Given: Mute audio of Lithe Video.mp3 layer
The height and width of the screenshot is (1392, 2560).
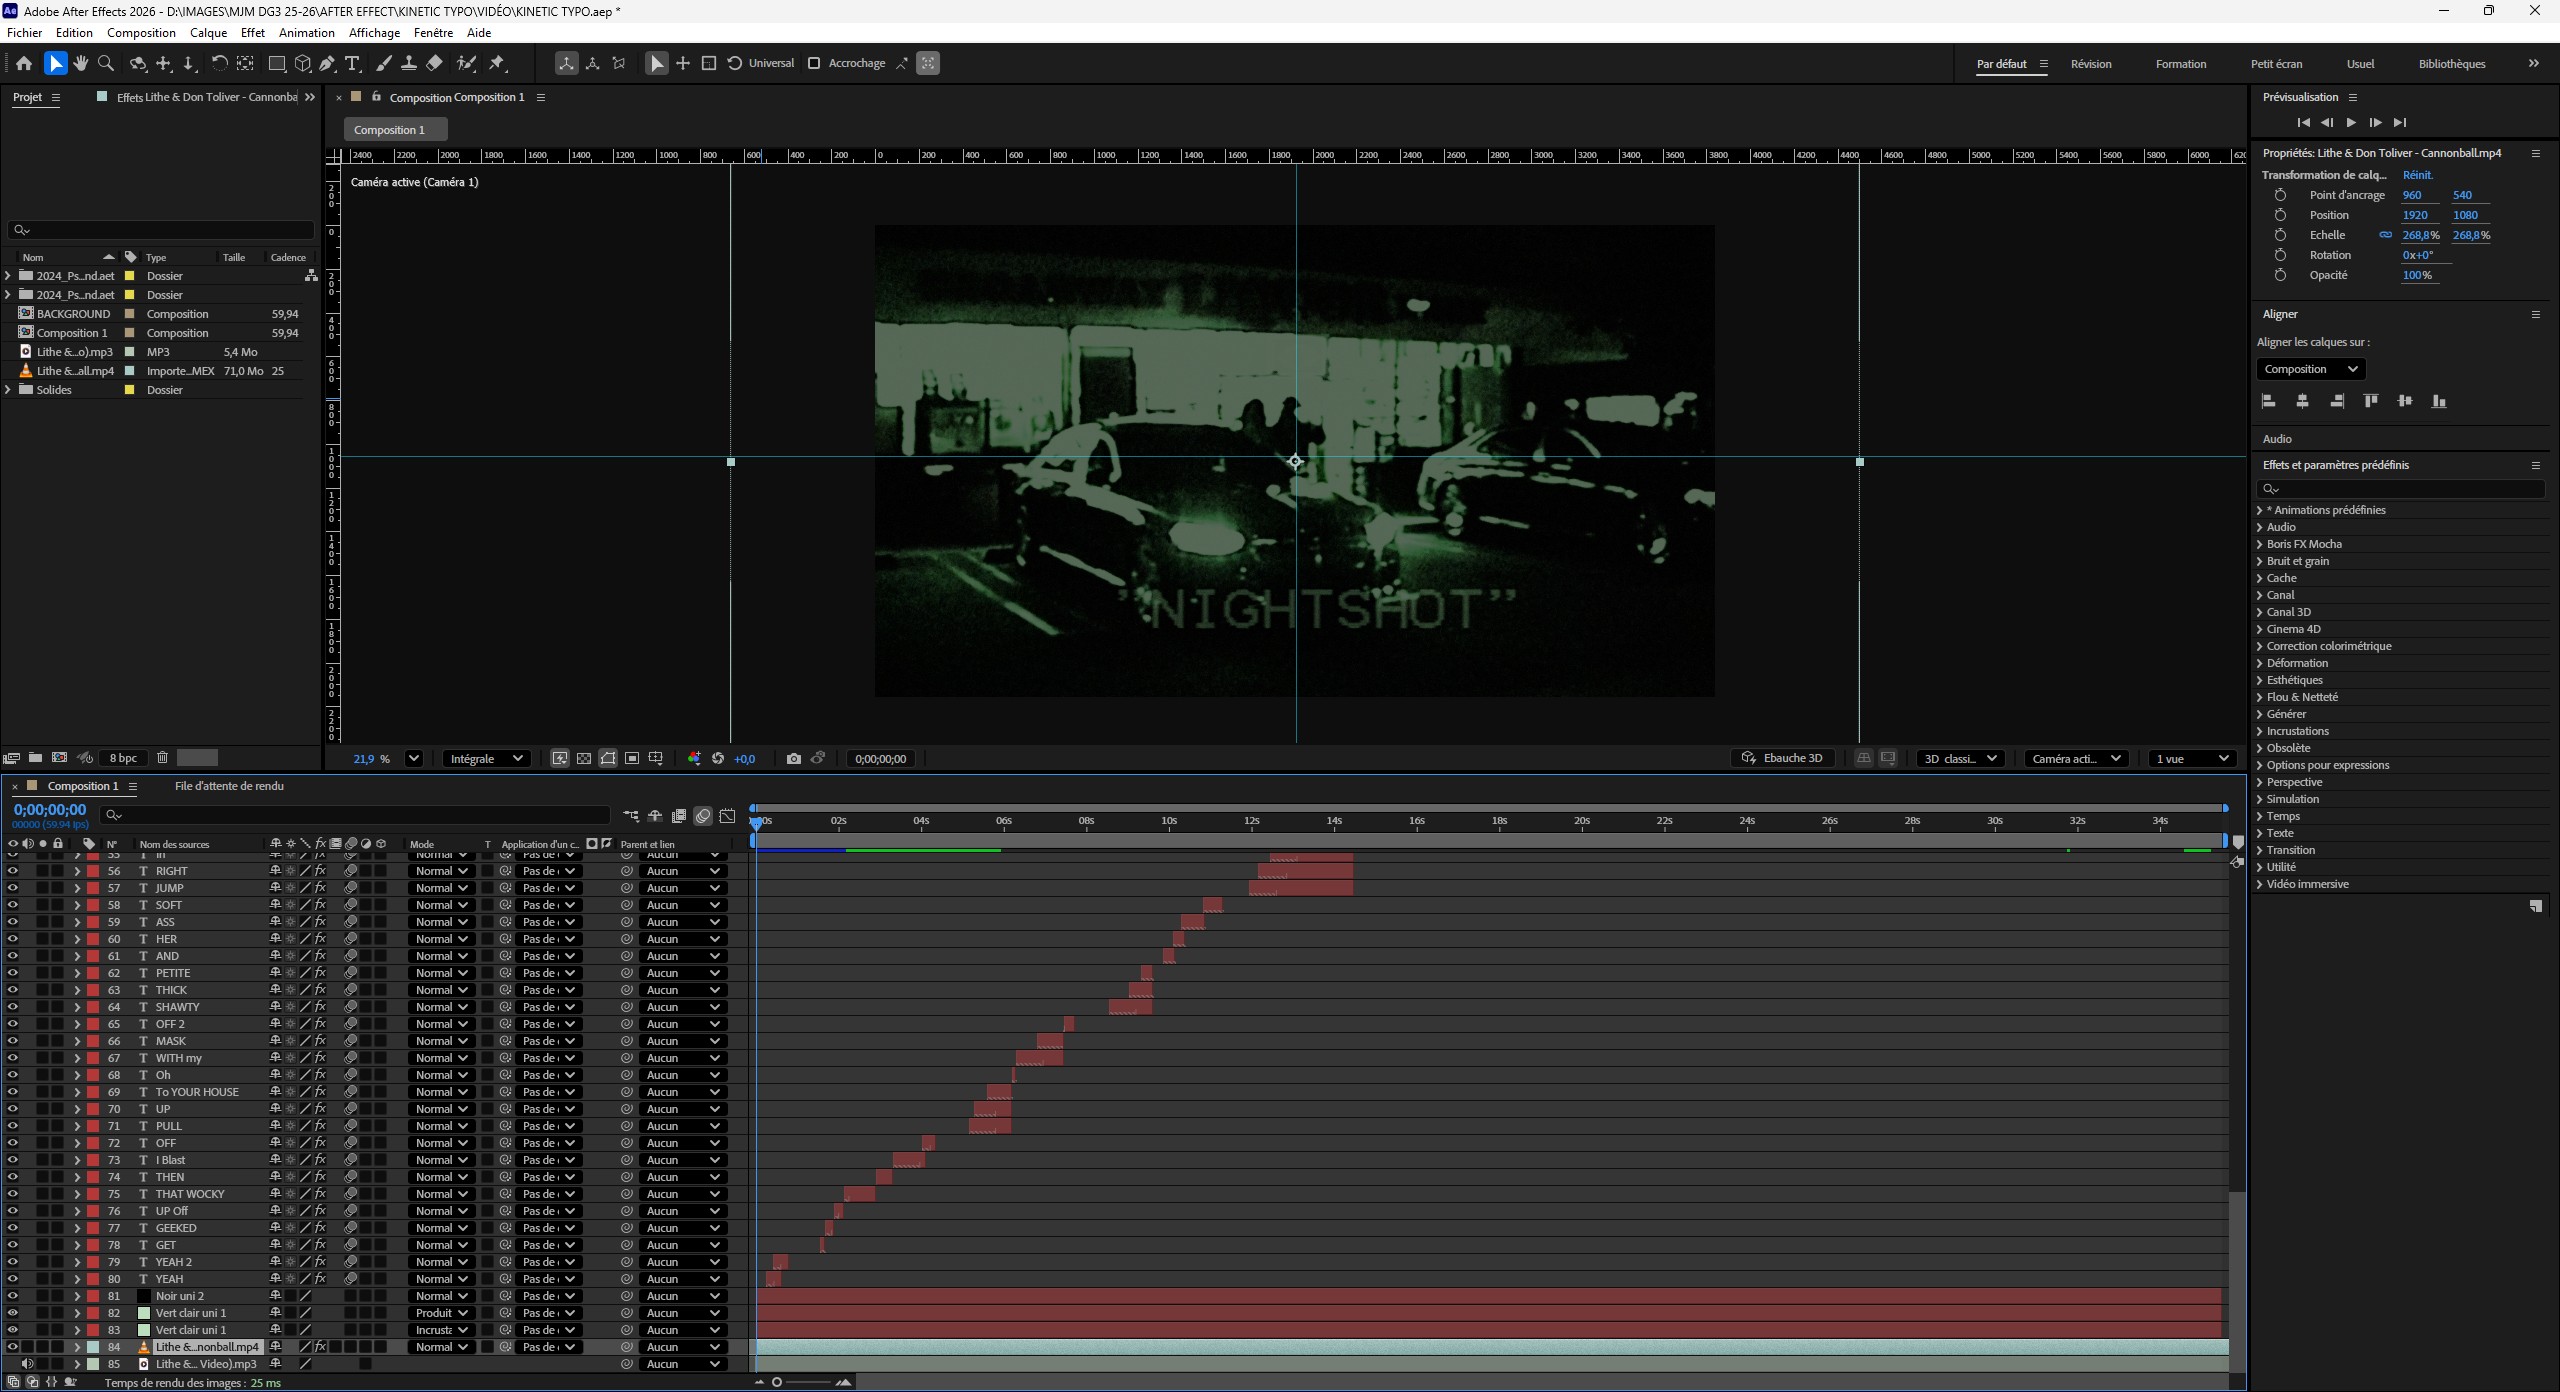Looking at the screenshot, I should click(27, 1364).
